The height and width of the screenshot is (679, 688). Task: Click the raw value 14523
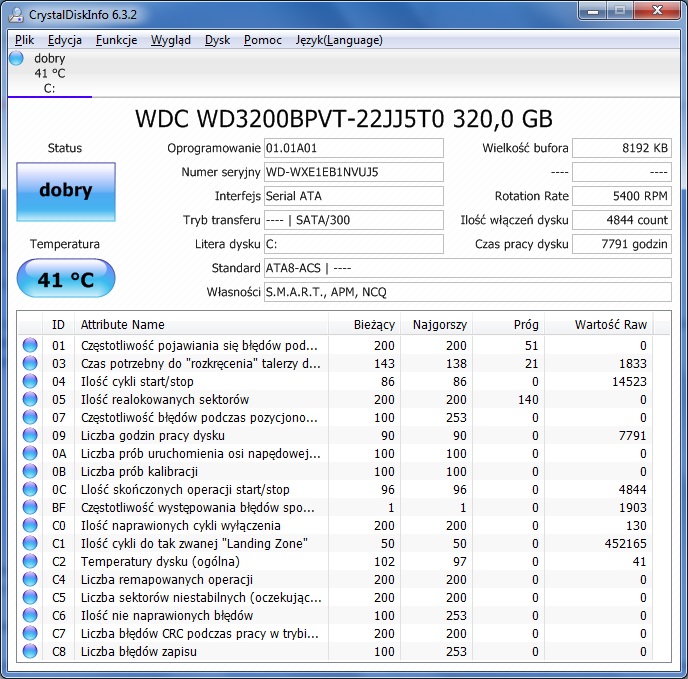click(x=629, y=381)
